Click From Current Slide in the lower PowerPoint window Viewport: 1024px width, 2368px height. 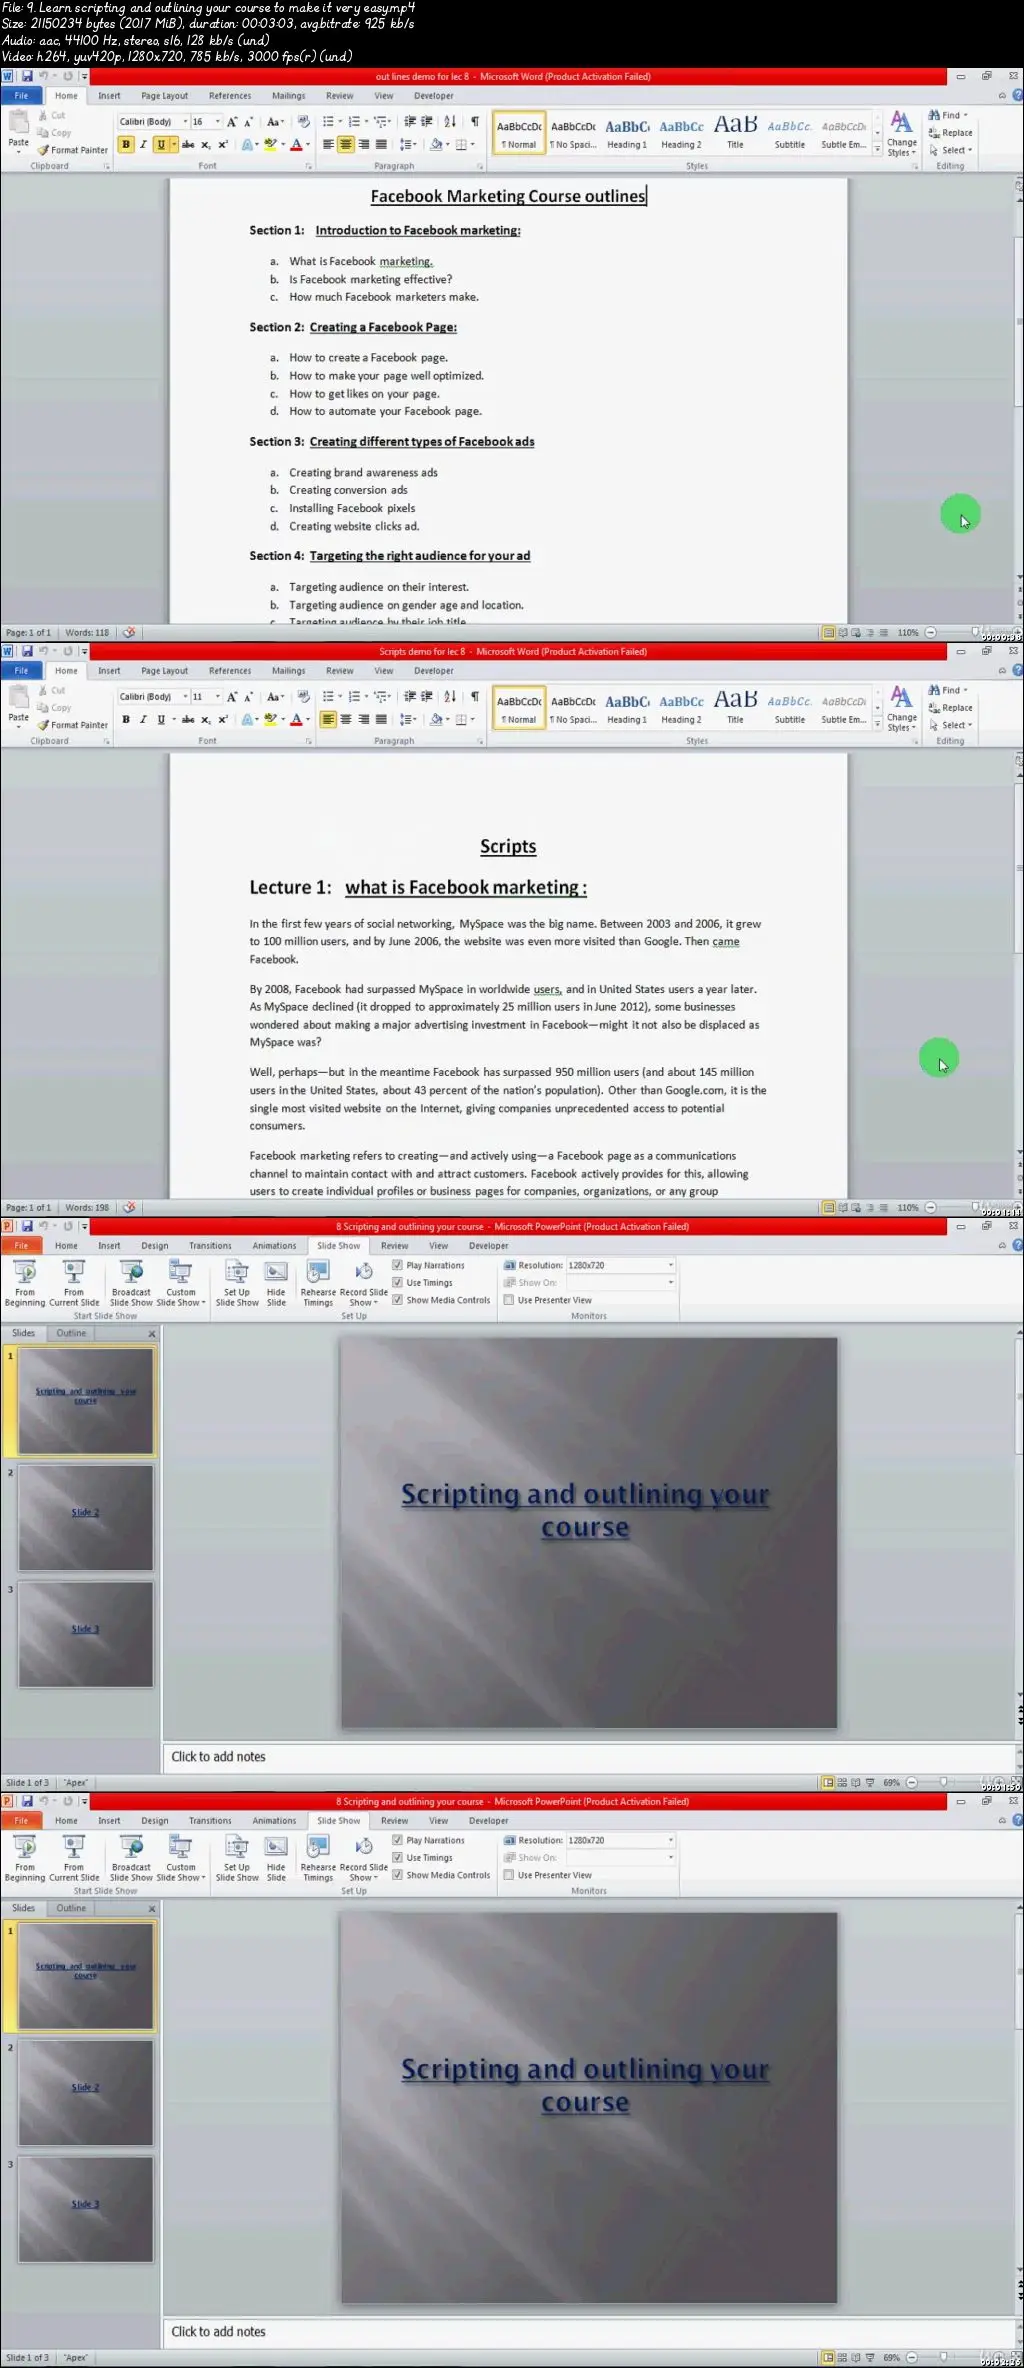click(x=74, y=1859)
